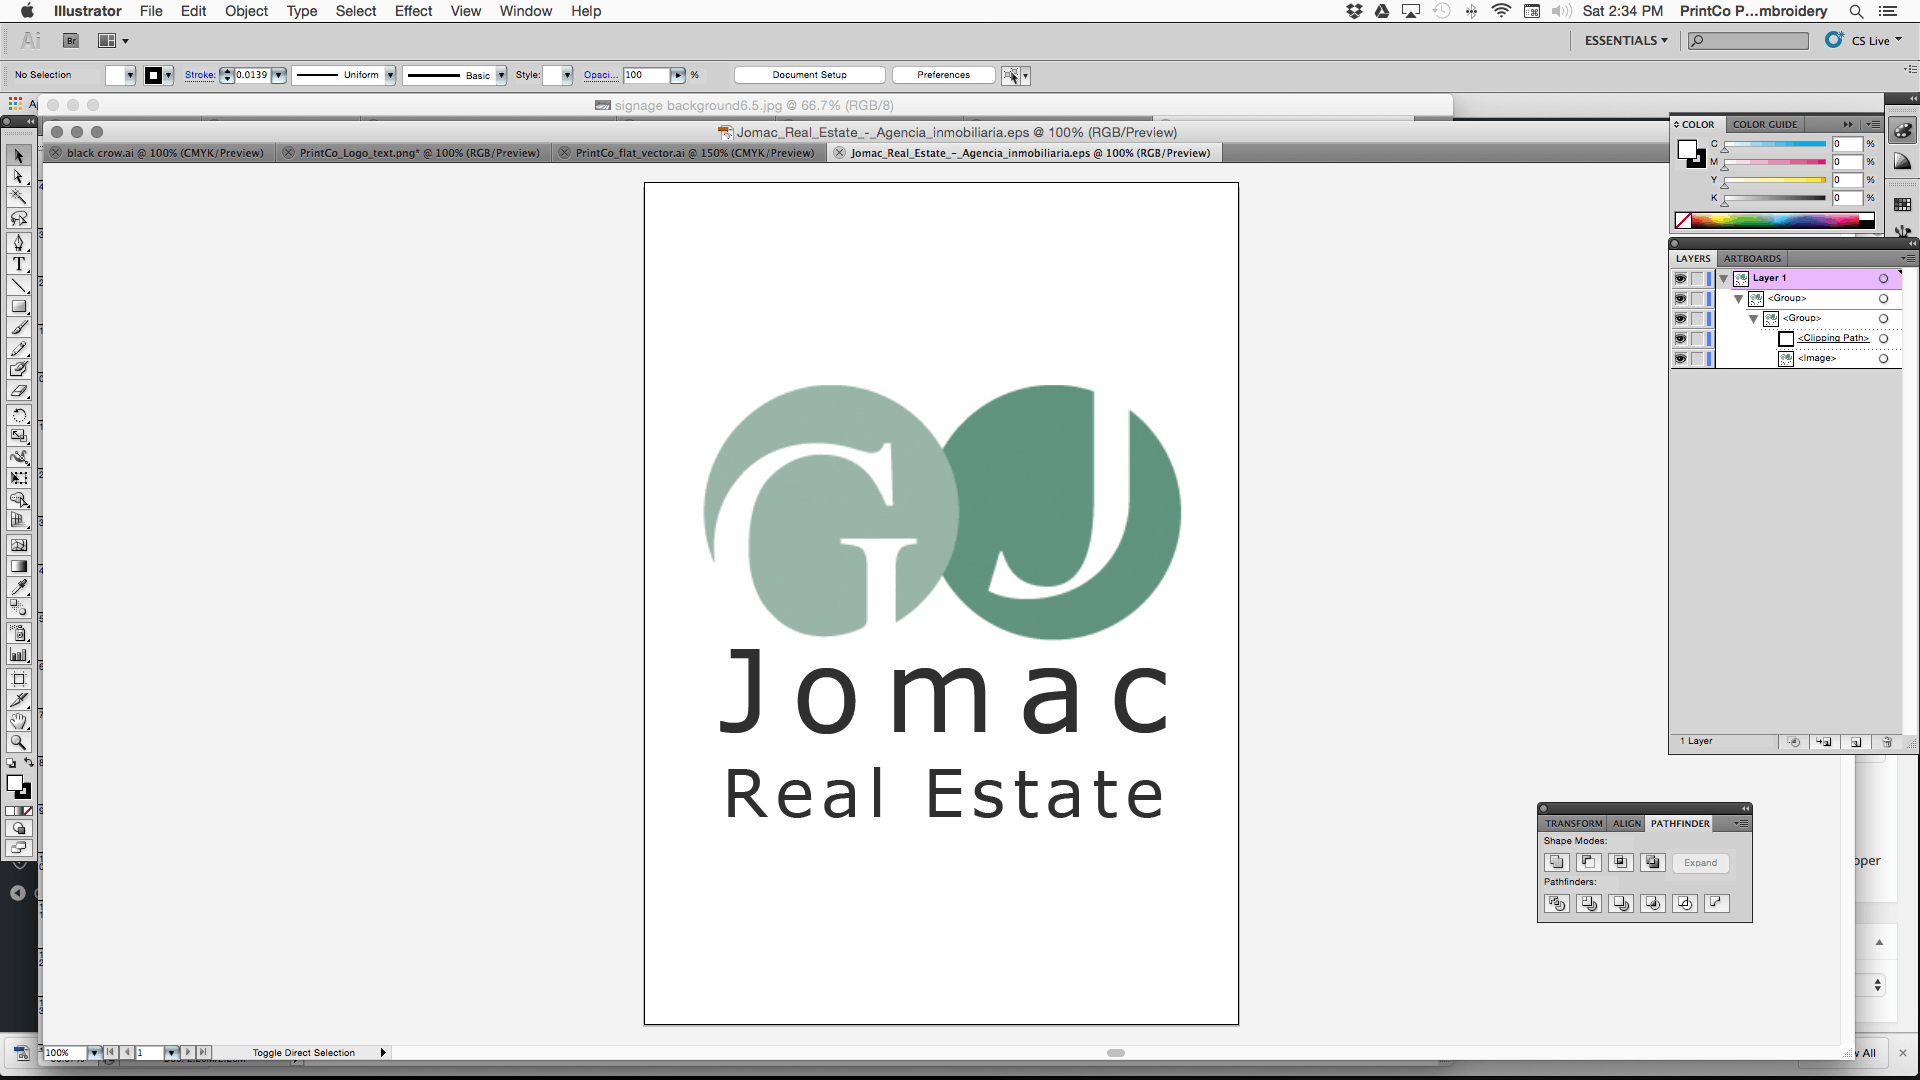Click Crop pathfinder button
1920x1080 pixels.
coord(1653,903)
